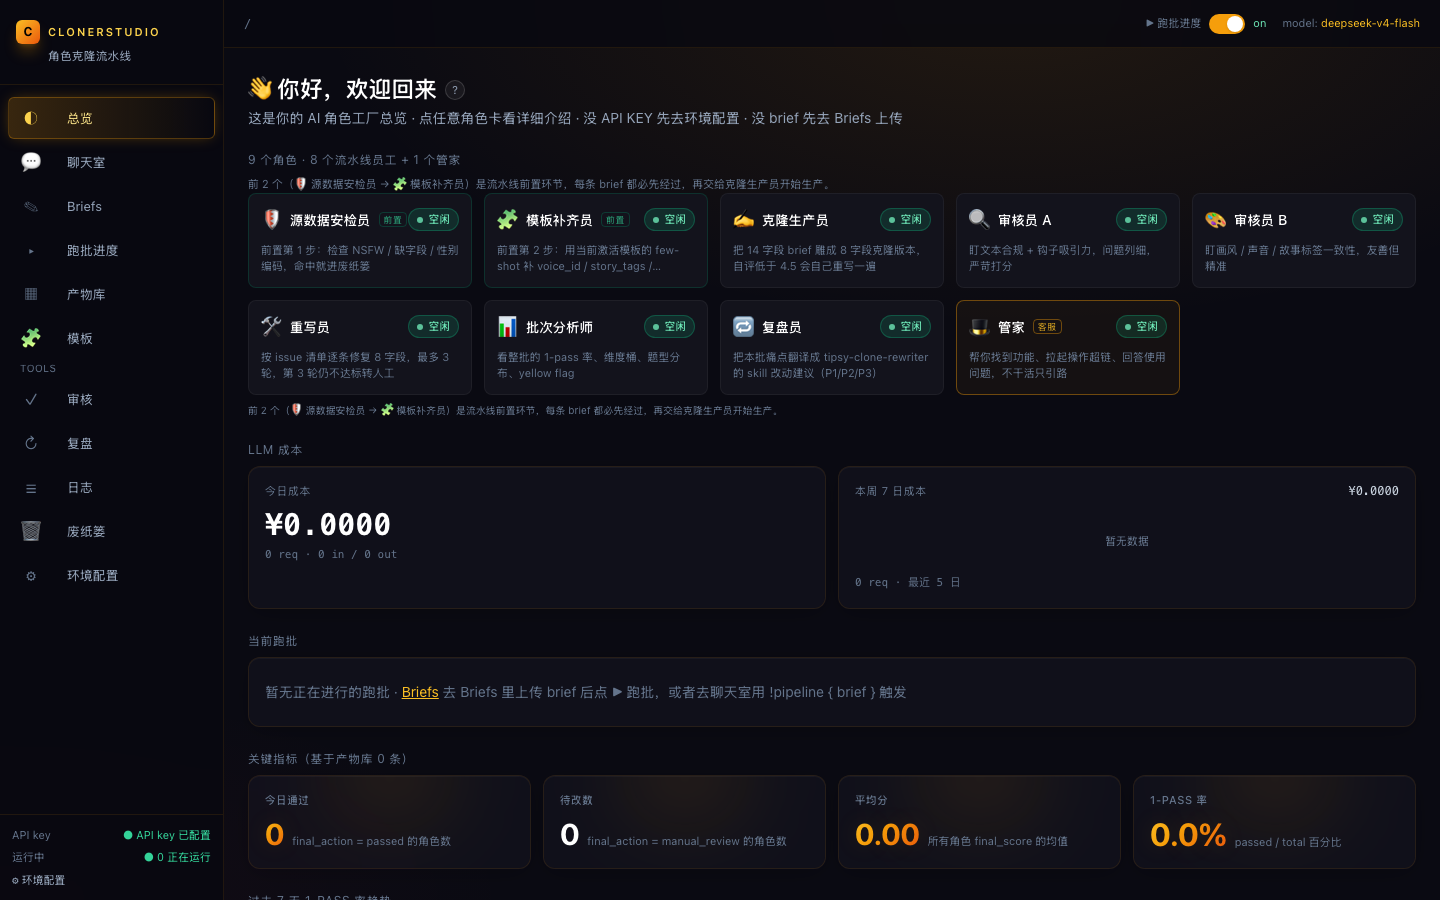Open the 总览 overview icon in sidebar
1440x900 pixels.
tap(31, 118)
